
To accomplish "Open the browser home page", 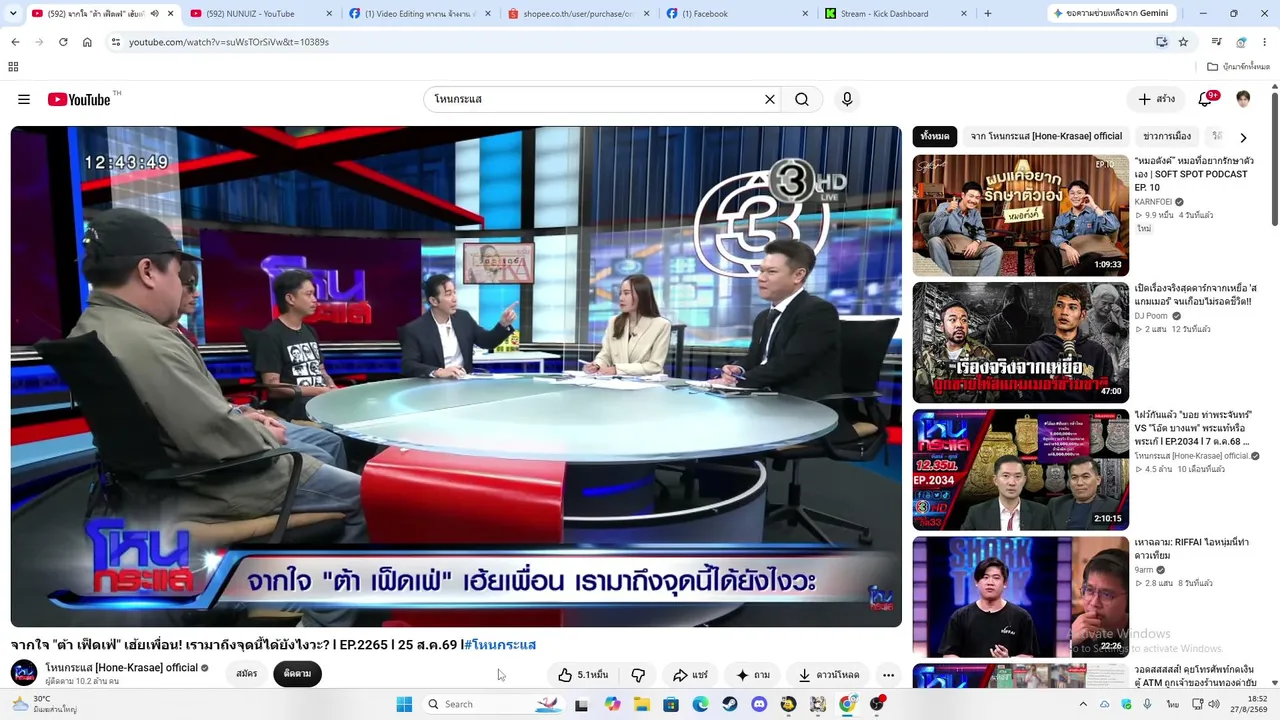I will pos(87,42).
